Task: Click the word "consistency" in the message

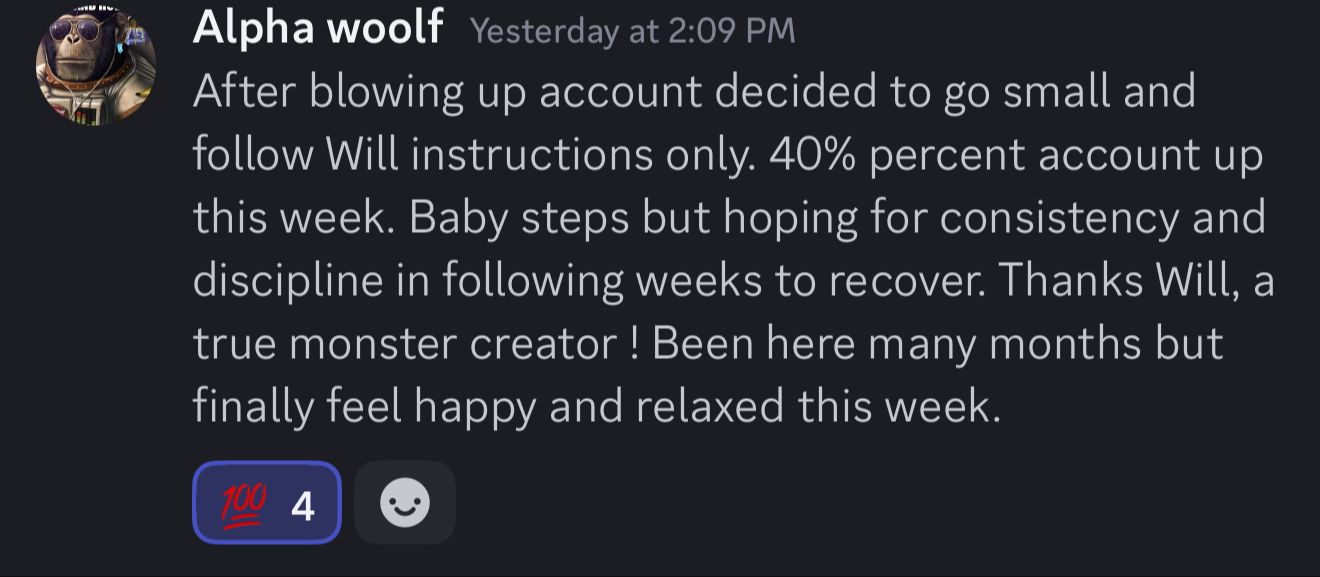Action: pos(1059,218)
